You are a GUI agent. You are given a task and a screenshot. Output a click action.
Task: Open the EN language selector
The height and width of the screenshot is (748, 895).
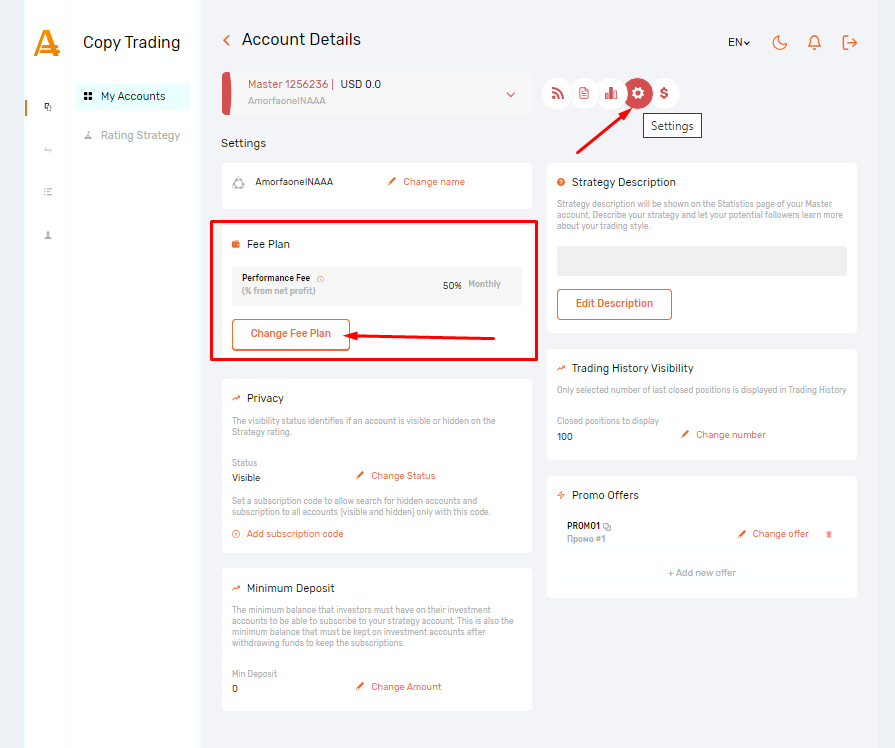pos(738,42)
